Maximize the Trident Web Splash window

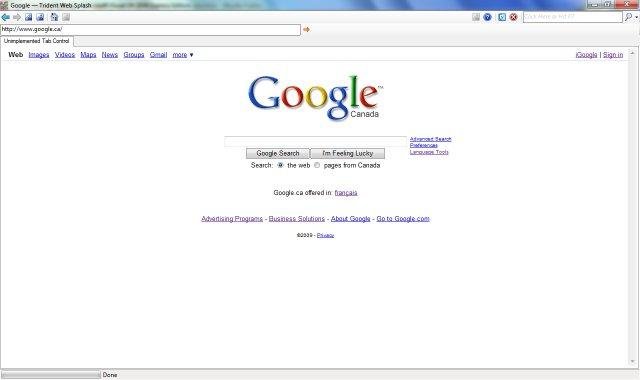(x=607, y=4)
